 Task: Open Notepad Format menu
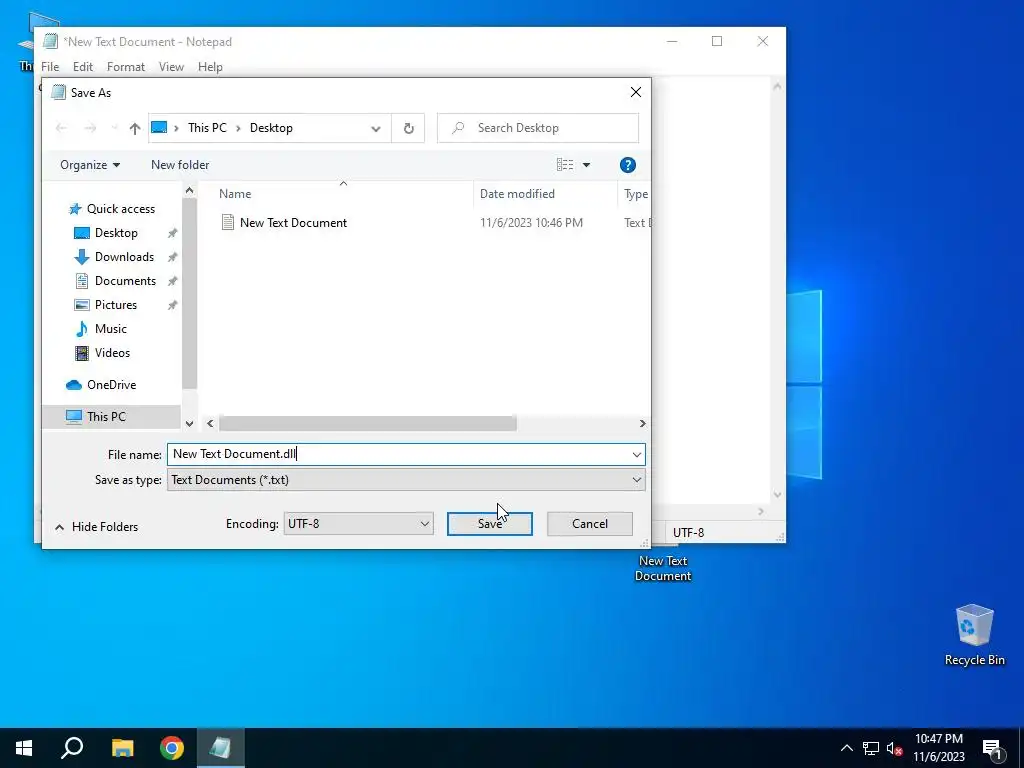(x=126, y=67)
